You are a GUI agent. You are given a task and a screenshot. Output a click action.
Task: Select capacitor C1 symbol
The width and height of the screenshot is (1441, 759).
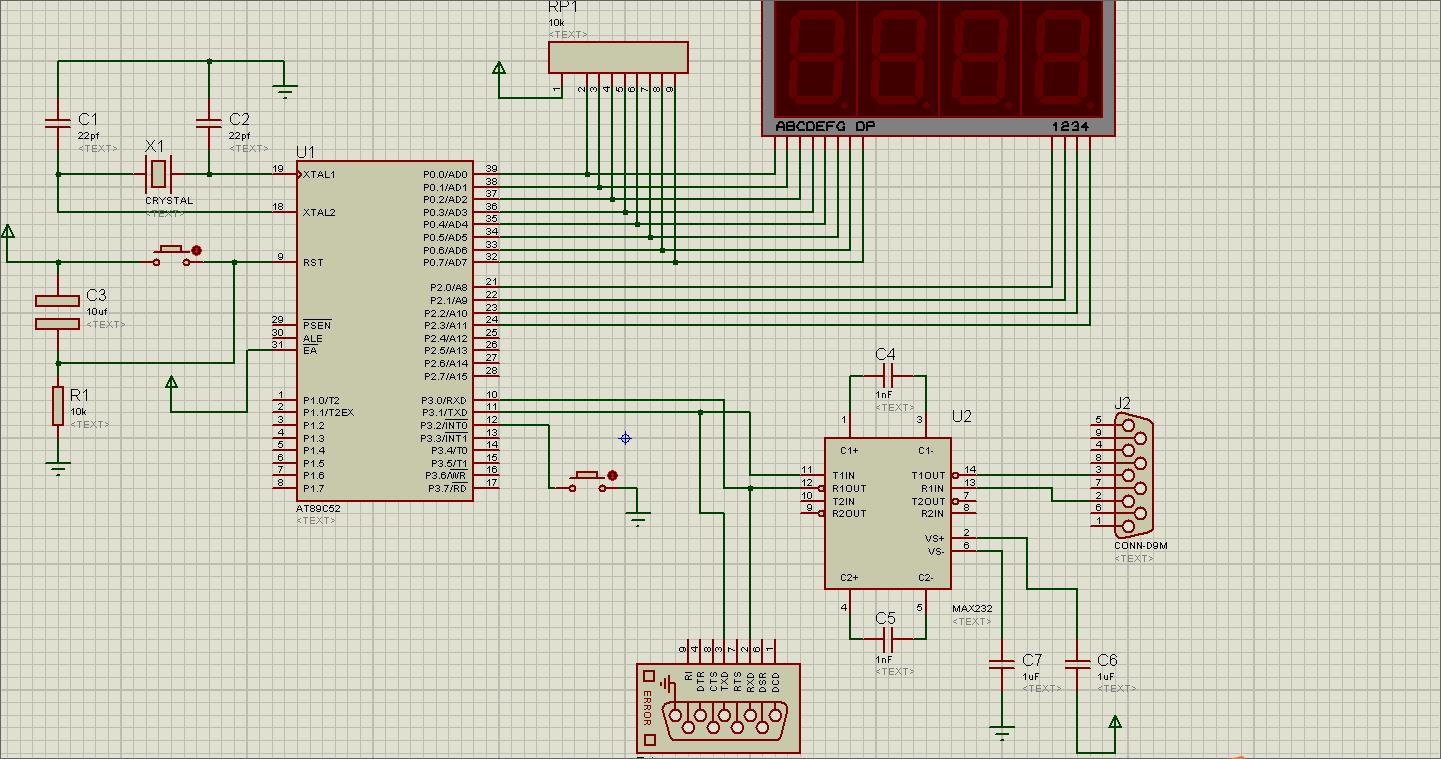58,124
